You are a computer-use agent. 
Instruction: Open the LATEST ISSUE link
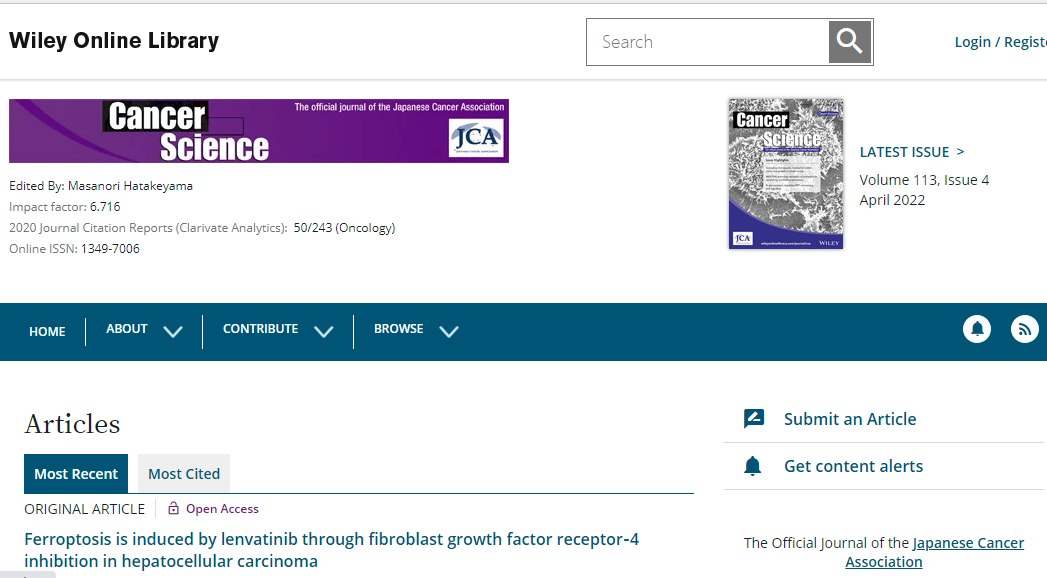tap(911, 152)
